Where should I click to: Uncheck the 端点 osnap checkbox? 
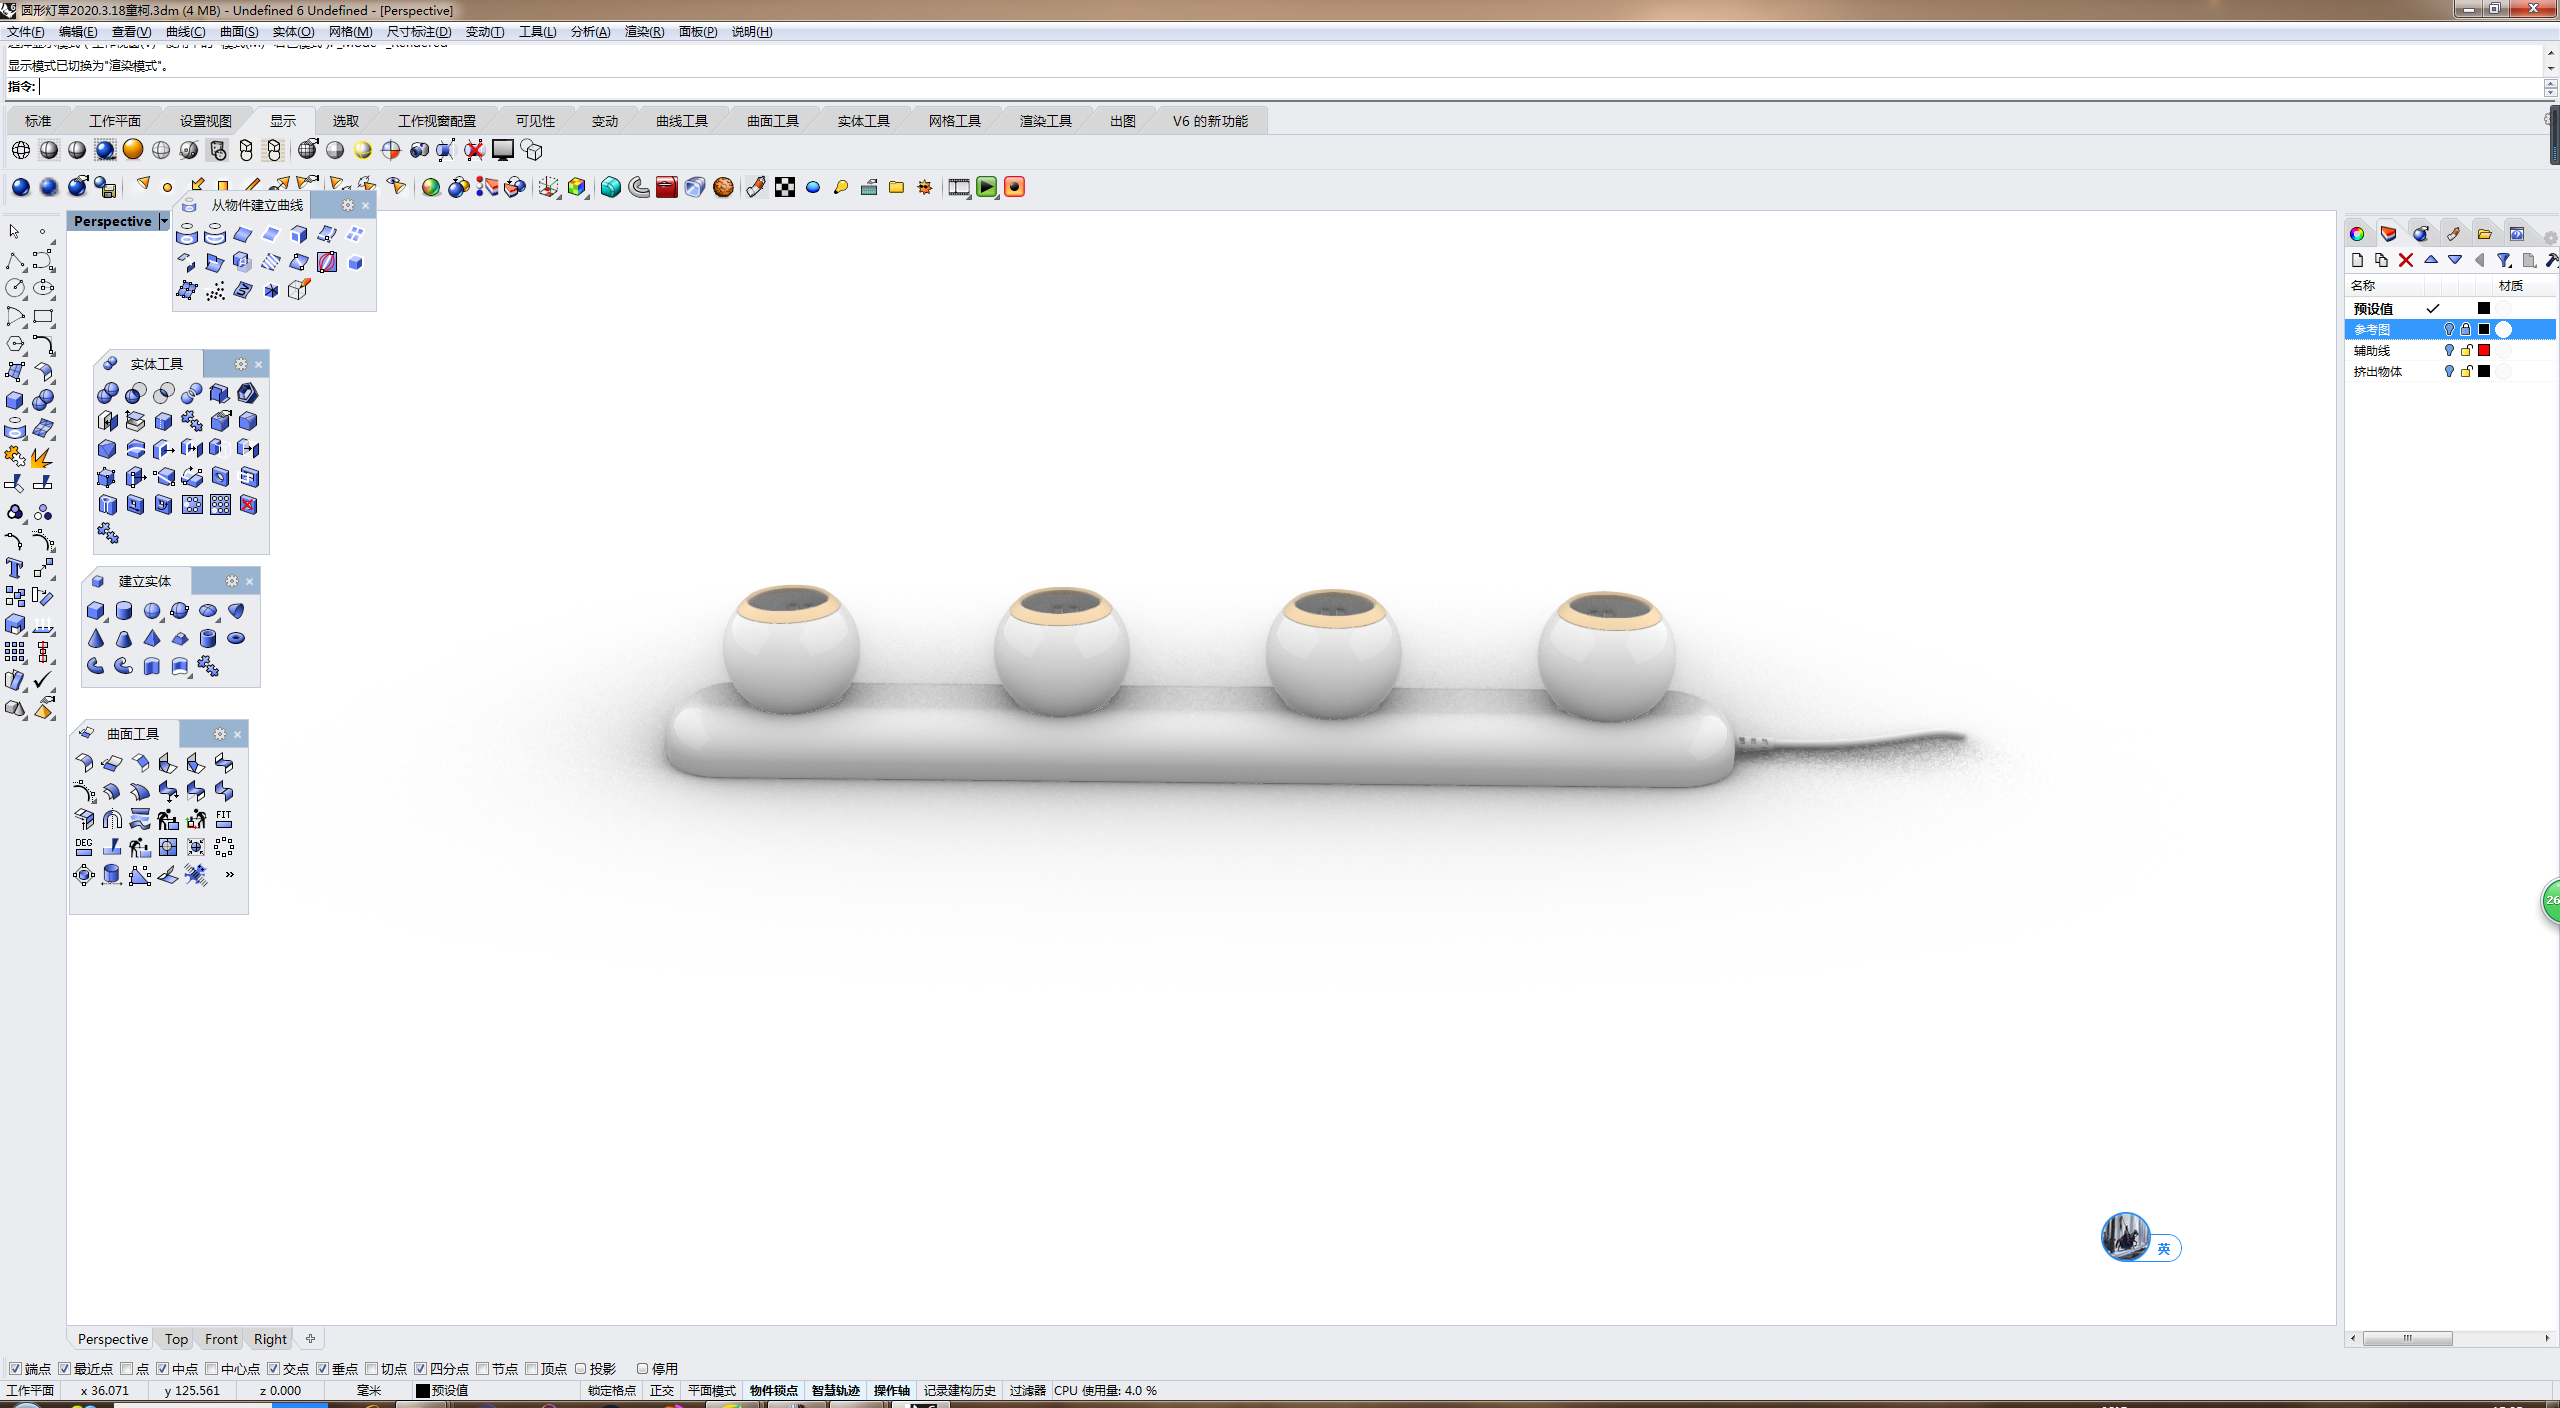pyautogui.click(x=15, y=1368)
